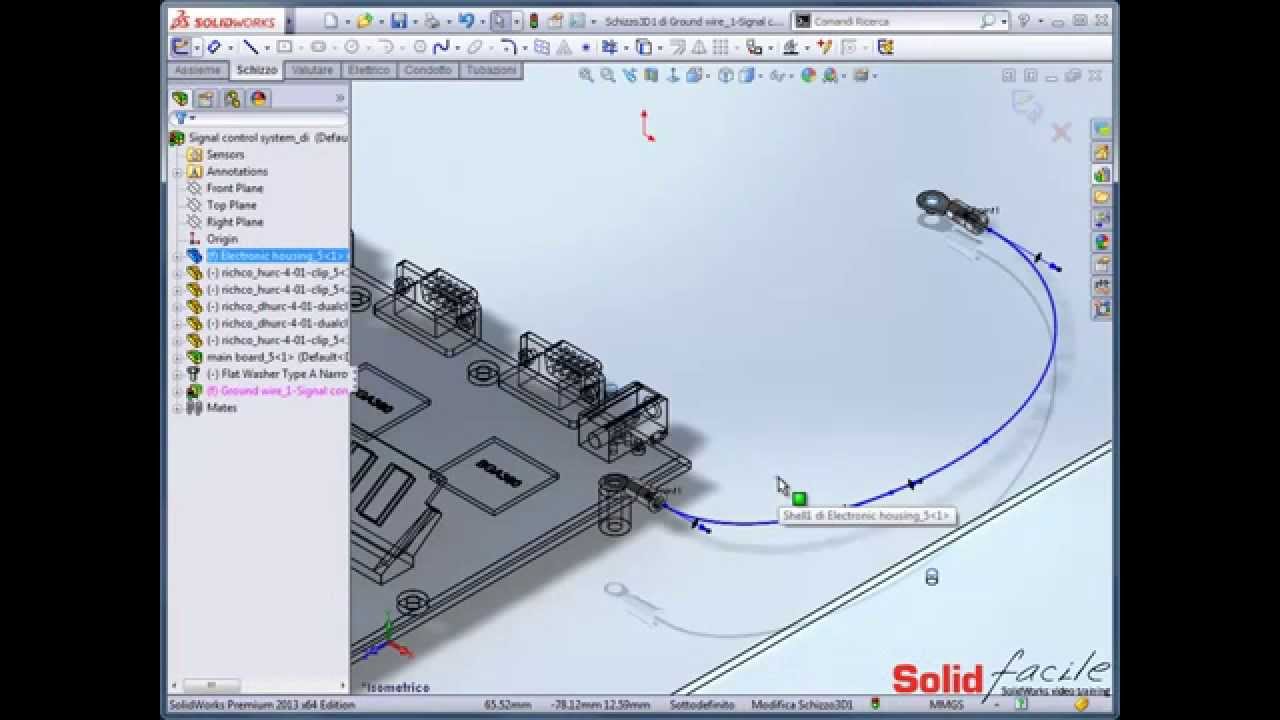Click the red exit sketch X corner
The height and width of the screenshot is (720, 1280).
1061,132
